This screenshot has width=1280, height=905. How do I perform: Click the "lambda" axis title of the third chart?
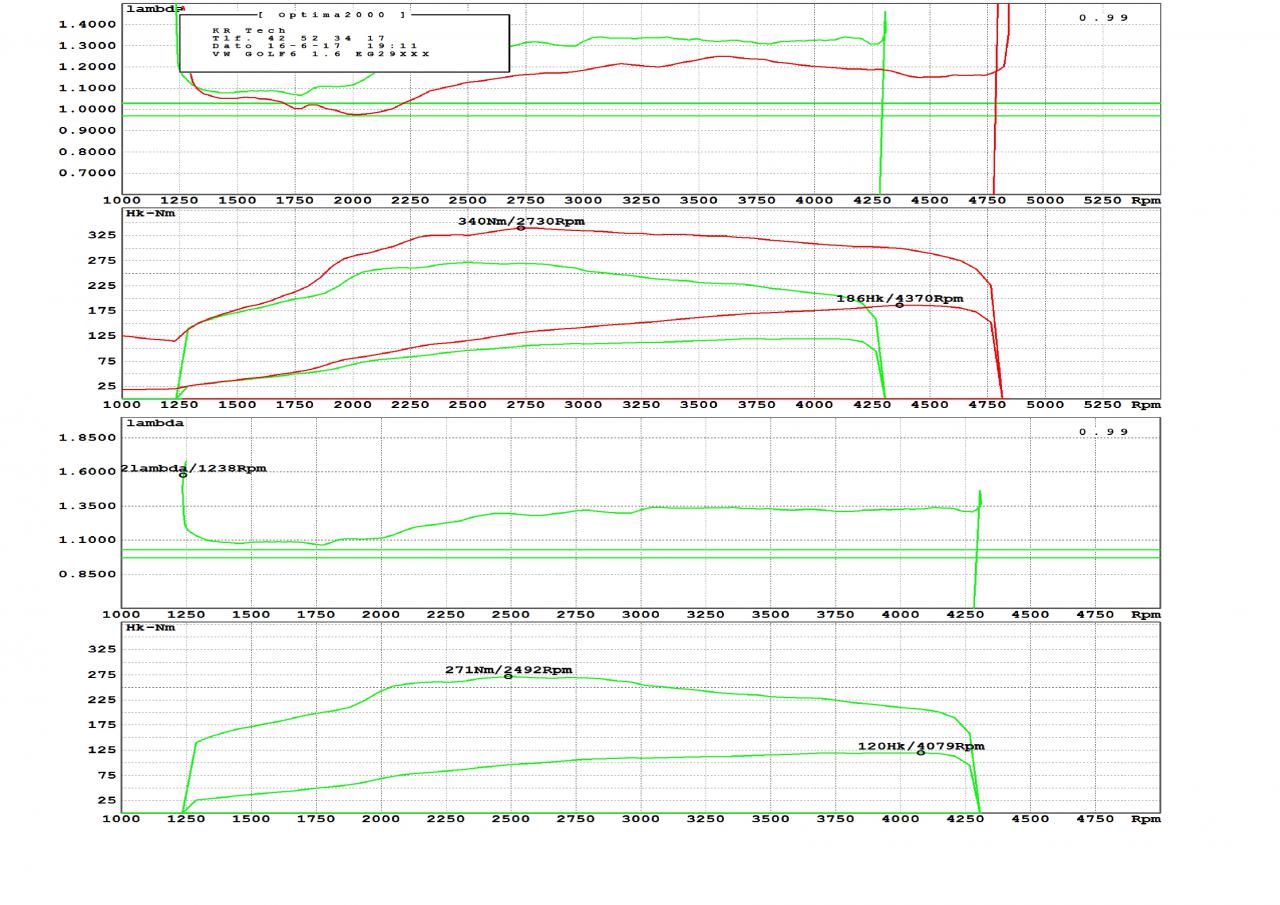(x=155, y=424)
